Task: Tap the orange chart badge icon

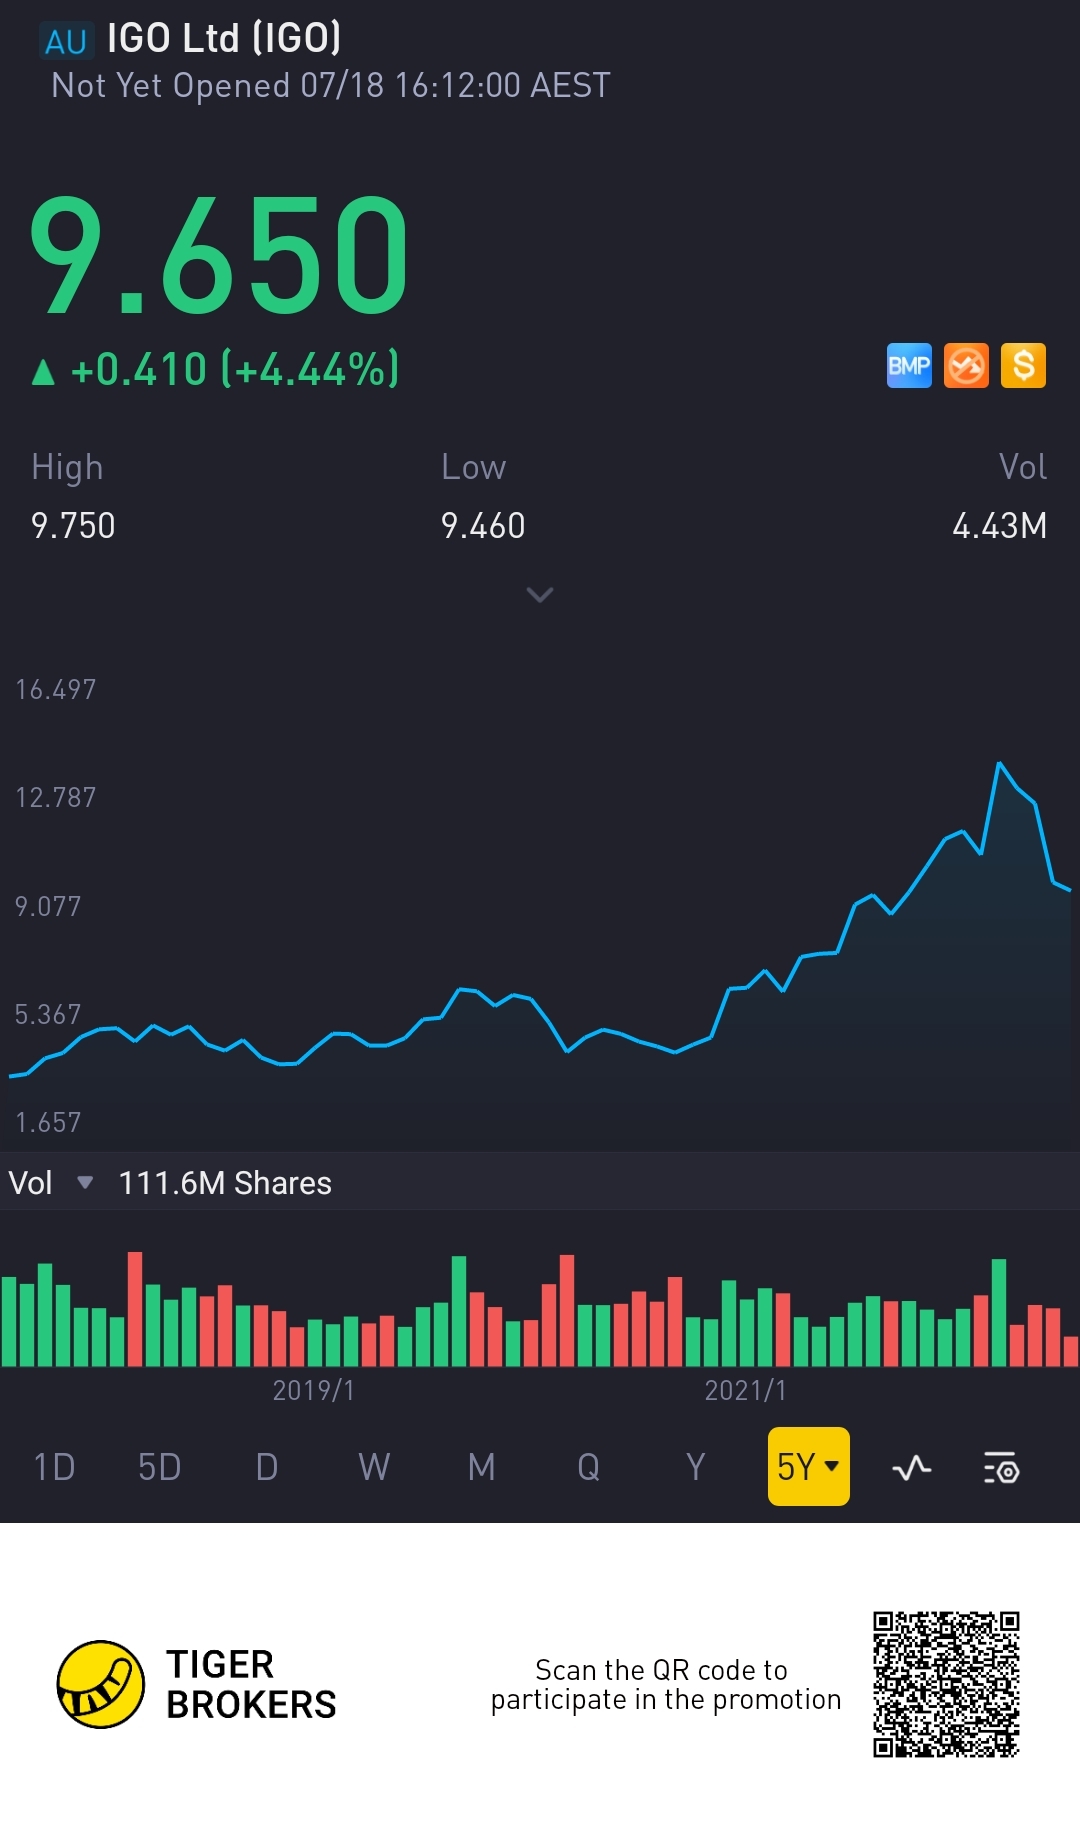Action: (966, 366)
